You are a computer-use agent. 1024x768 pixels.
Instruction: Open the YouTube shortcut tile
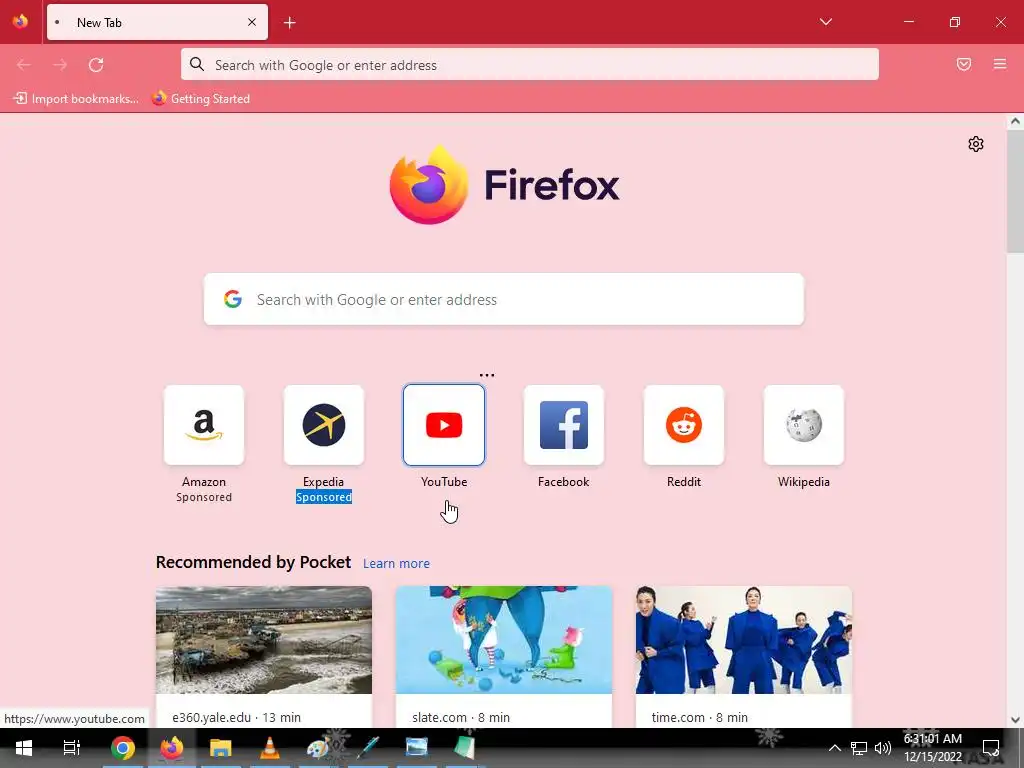[444, 425]
